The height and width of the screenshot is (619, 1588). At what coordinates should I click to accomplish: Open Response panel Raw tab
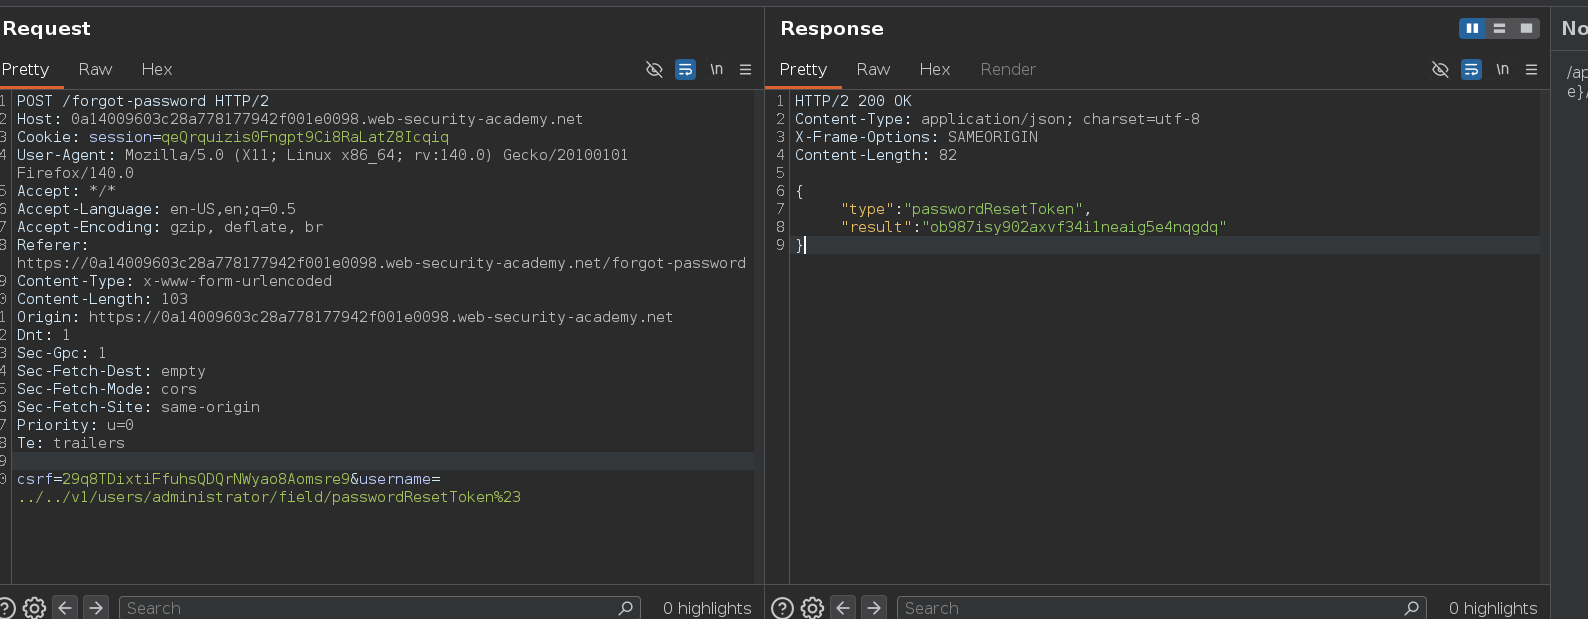click(x=873, y=69)
